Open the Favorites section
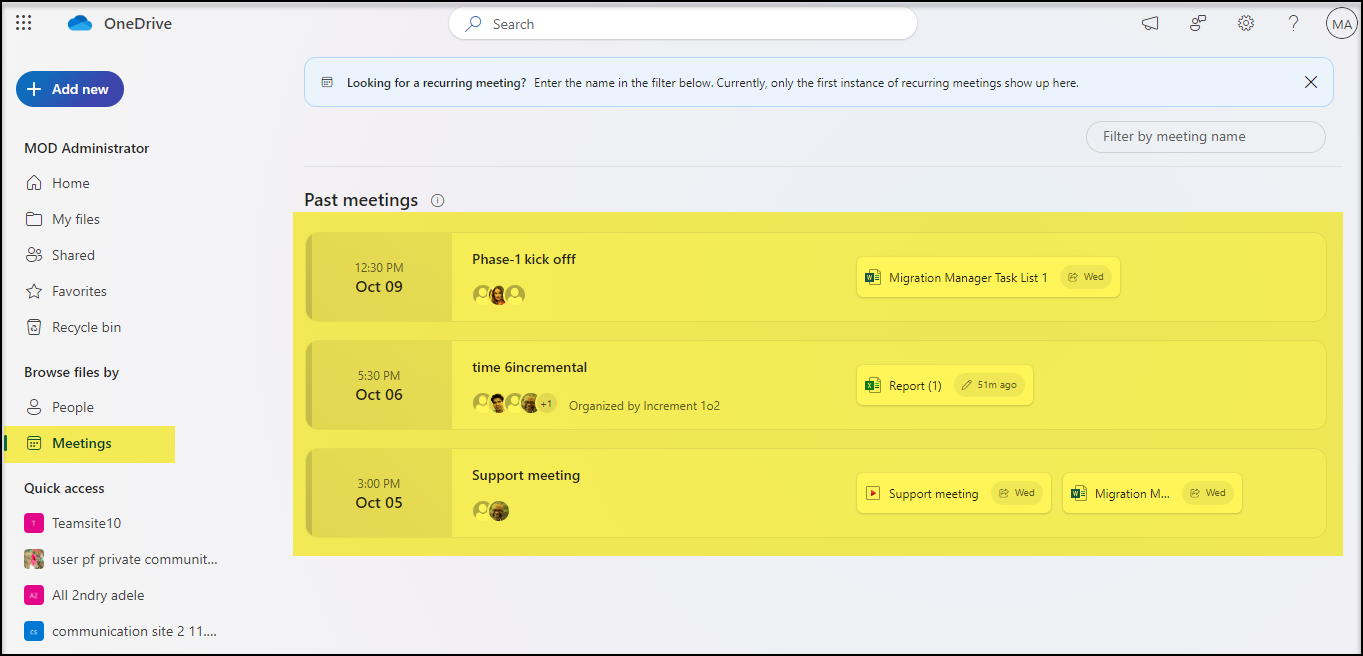This screenshot has width=1363, height=656. 79,291
